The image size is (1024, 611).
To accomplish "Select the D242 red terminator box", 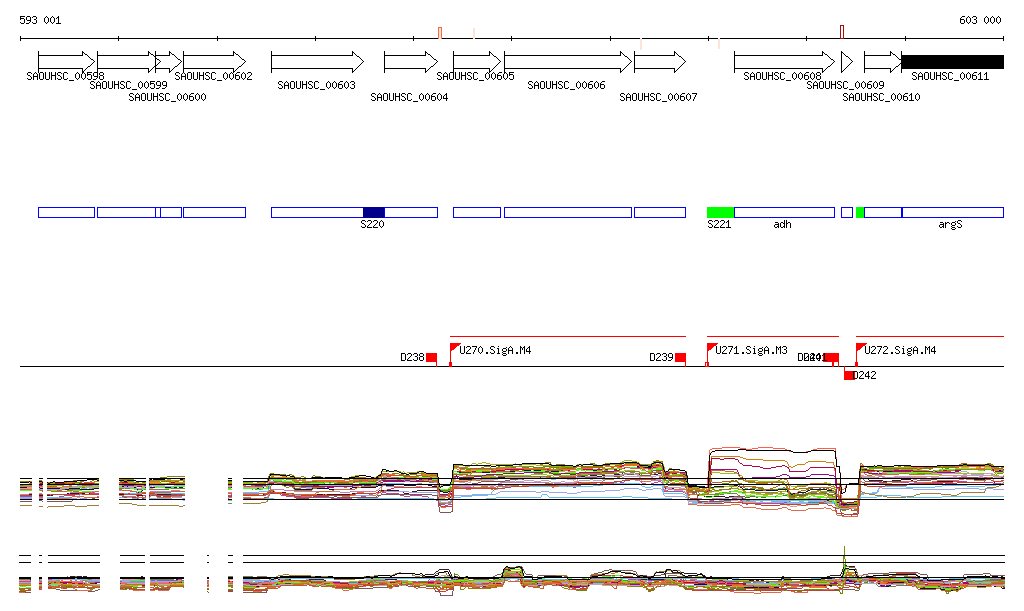I will 848,375.
